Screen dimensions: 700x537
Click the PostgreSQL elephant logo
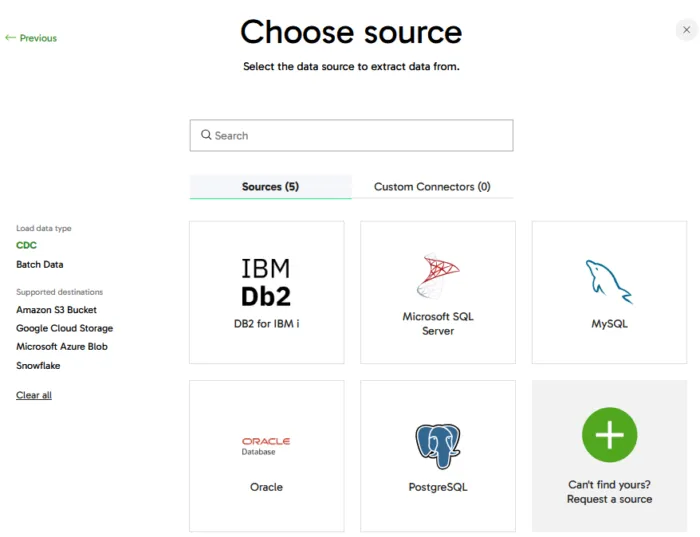coord(438,446)
